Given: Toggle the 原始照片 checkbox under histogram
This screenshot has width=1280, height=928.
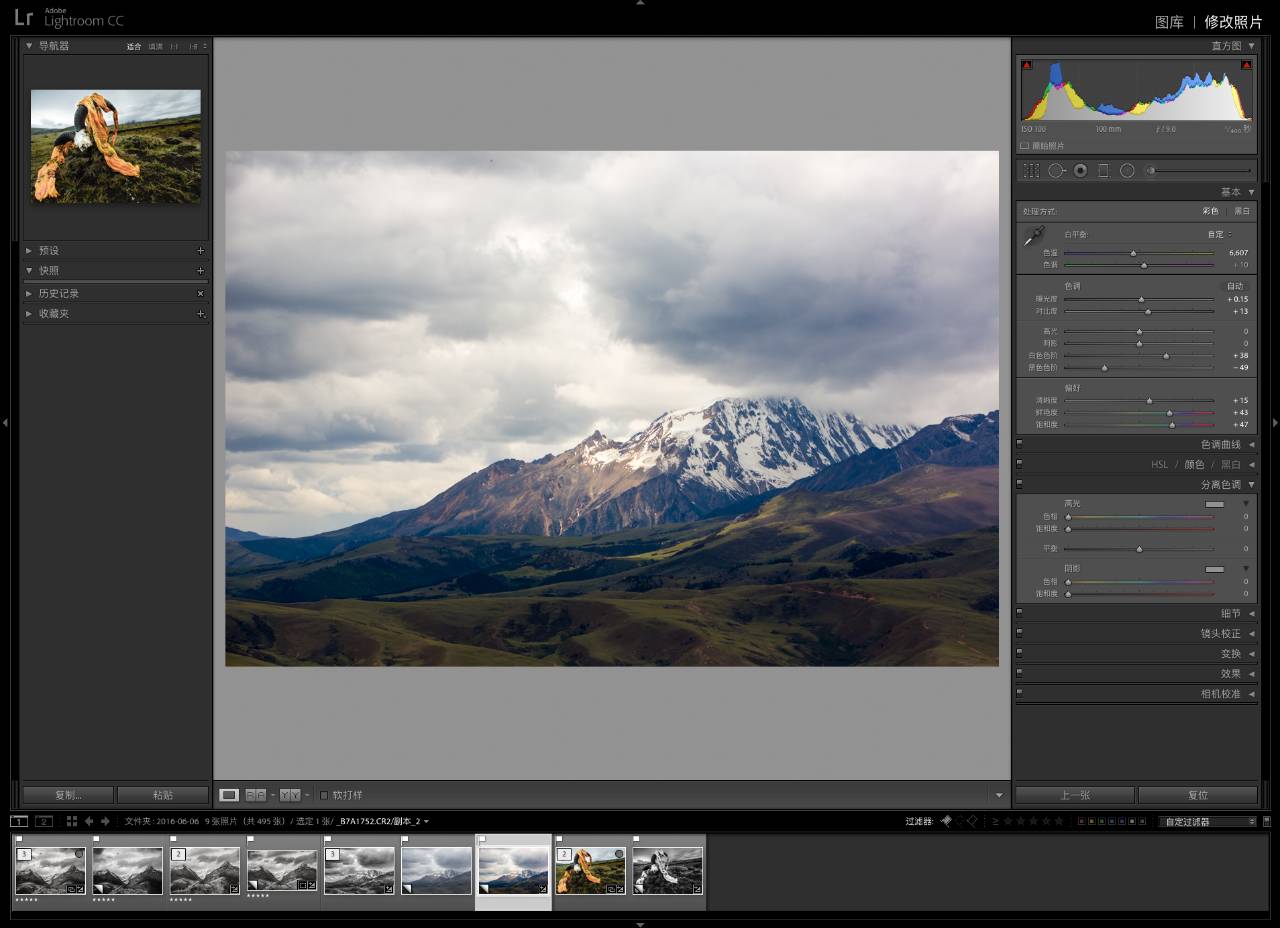Looking at the screenshot, I should pyautogui.click(x=1025, y=146).
